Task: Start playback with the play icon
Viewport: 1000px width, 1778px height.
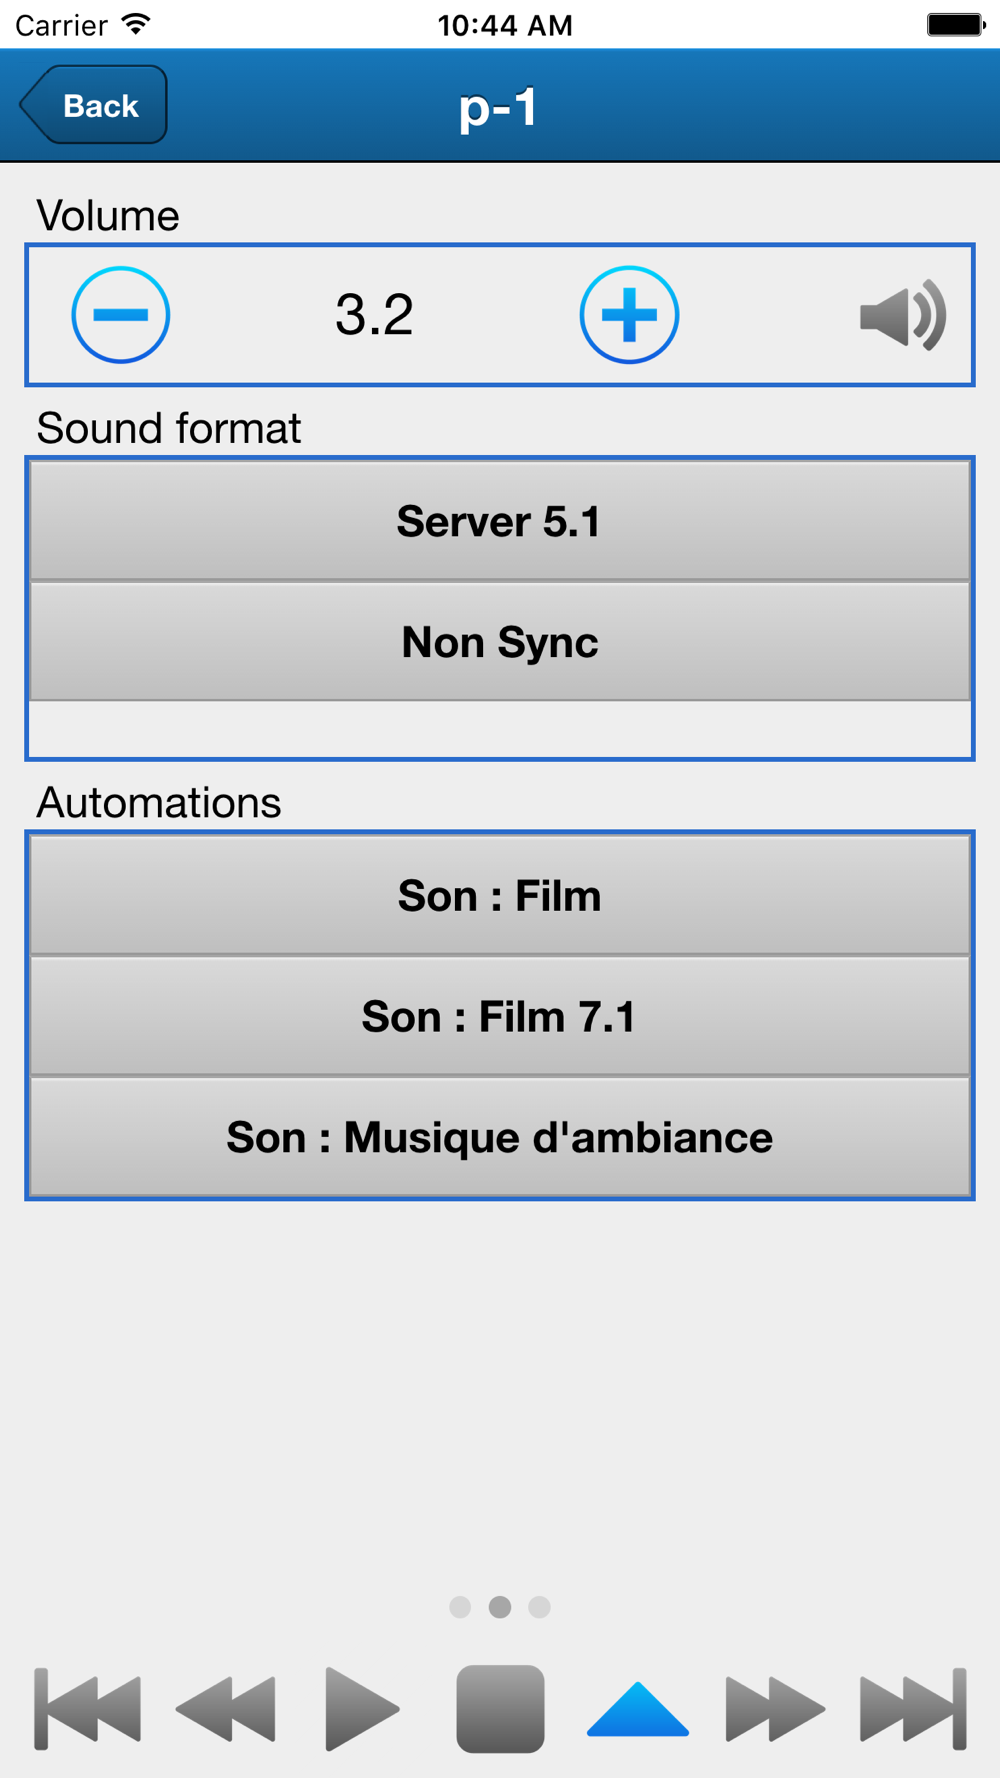Action: point(362,1709)
